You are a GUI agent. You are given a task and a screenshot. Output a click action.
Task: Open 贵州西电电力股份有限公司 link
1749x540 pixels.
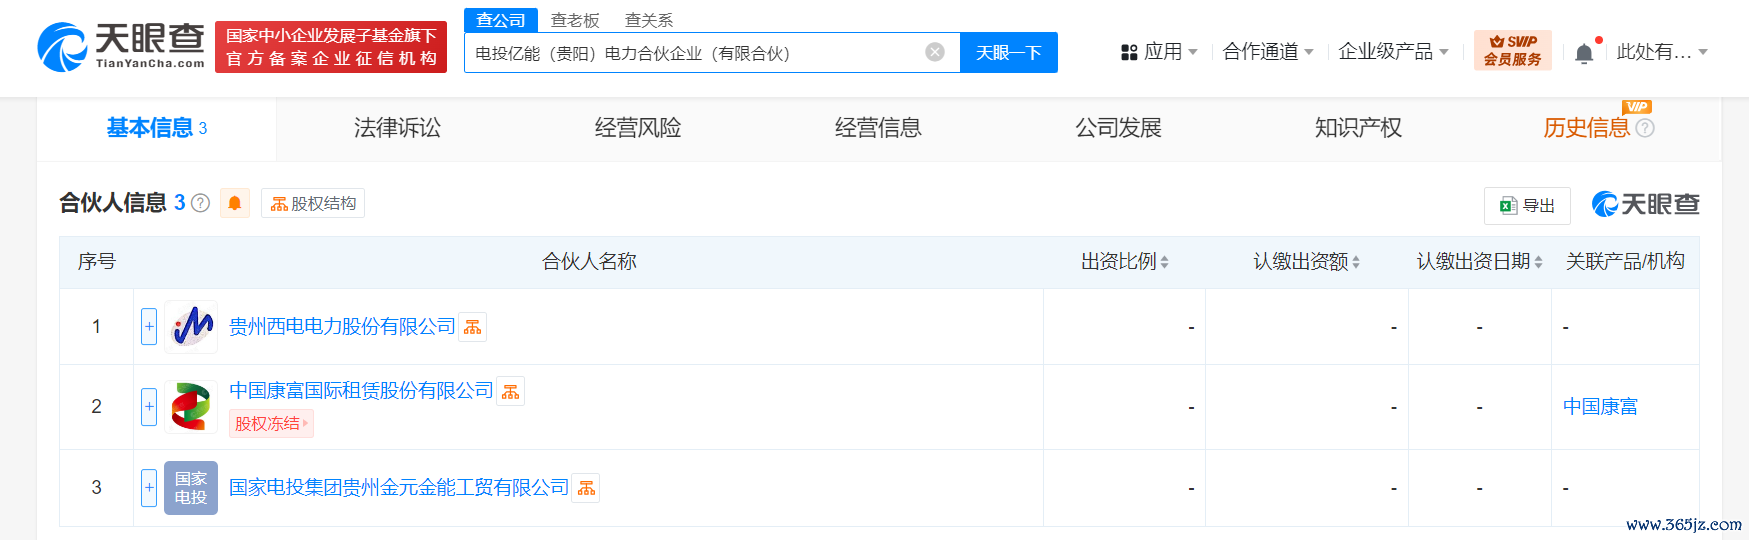(x=342, y=327)
